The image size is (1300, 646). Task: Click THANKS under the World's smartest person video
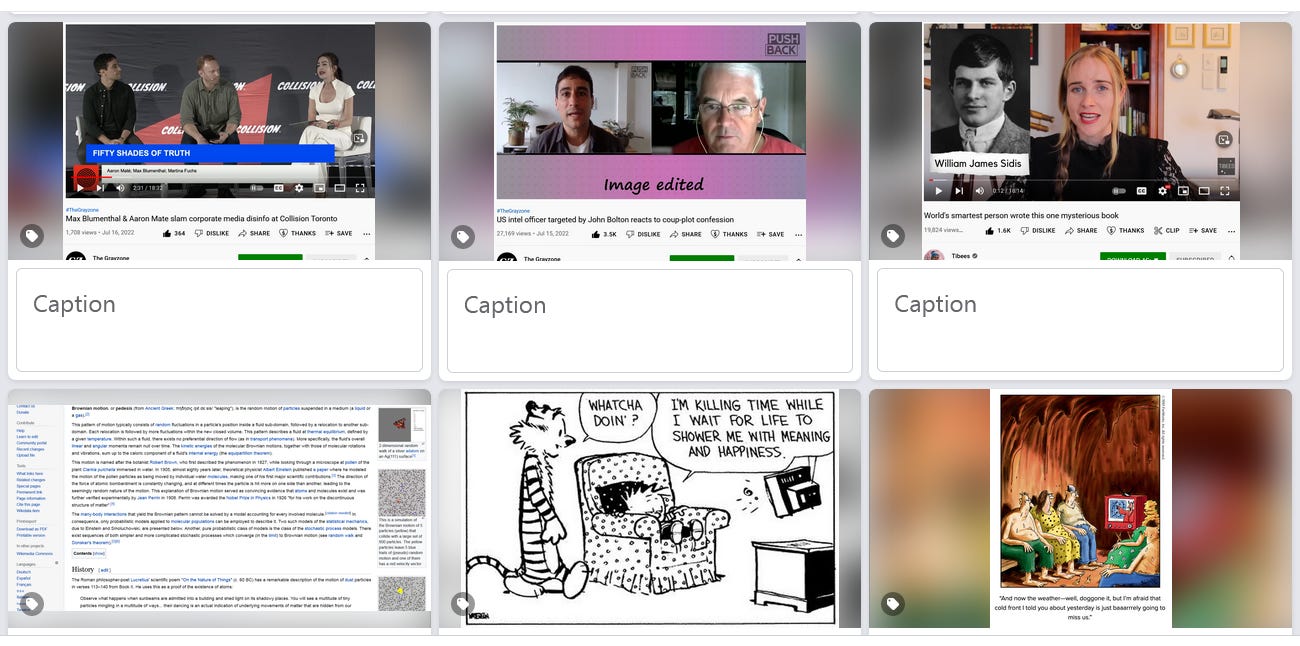[1123, 230]
